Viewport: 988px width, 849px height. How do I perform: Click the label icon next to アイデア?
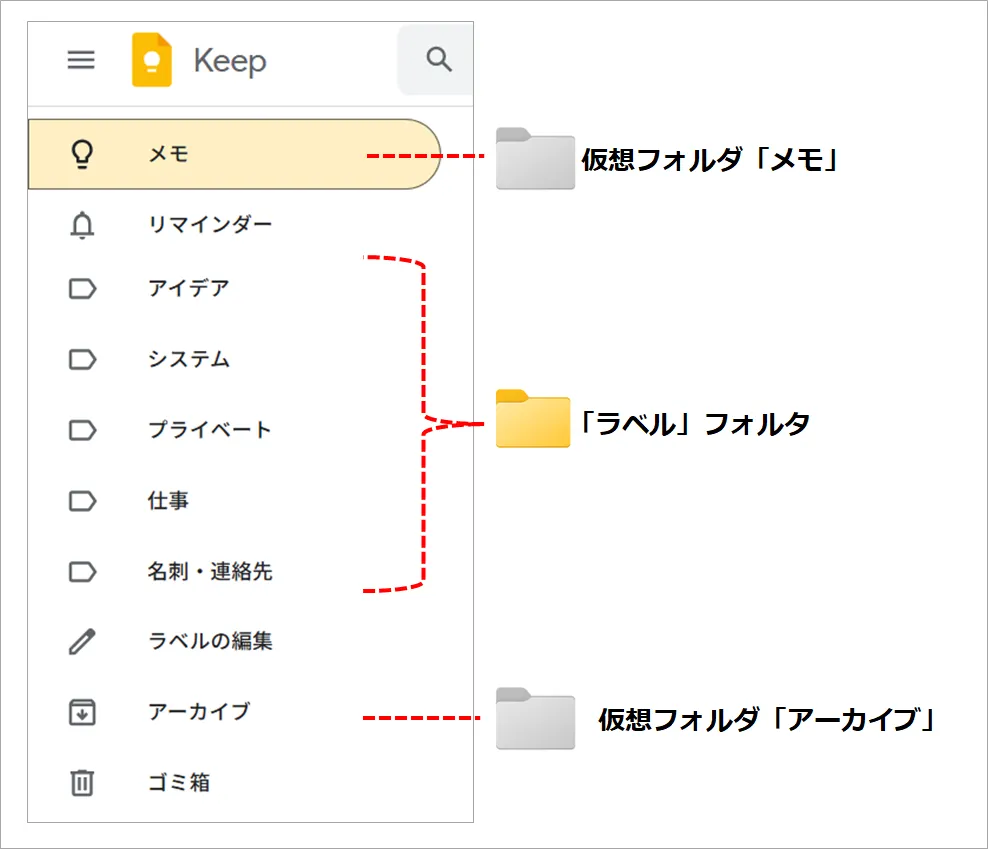click(82, 289)
